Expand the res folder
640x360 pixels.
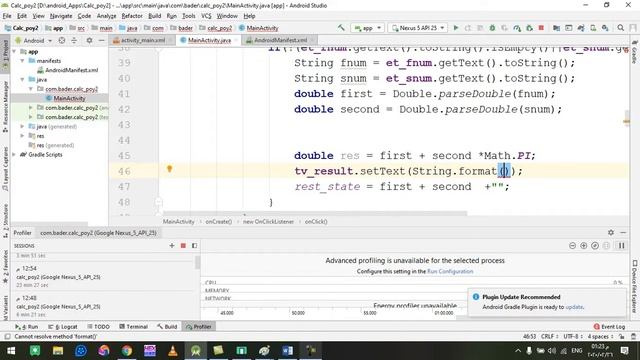point(22,136)
